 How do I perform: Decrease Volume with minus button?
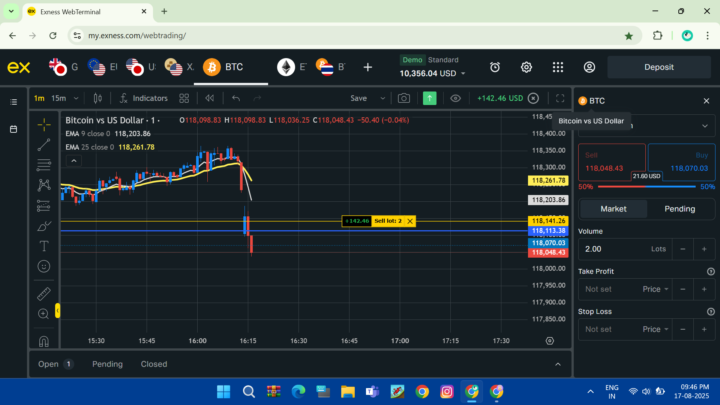point(683,249)
